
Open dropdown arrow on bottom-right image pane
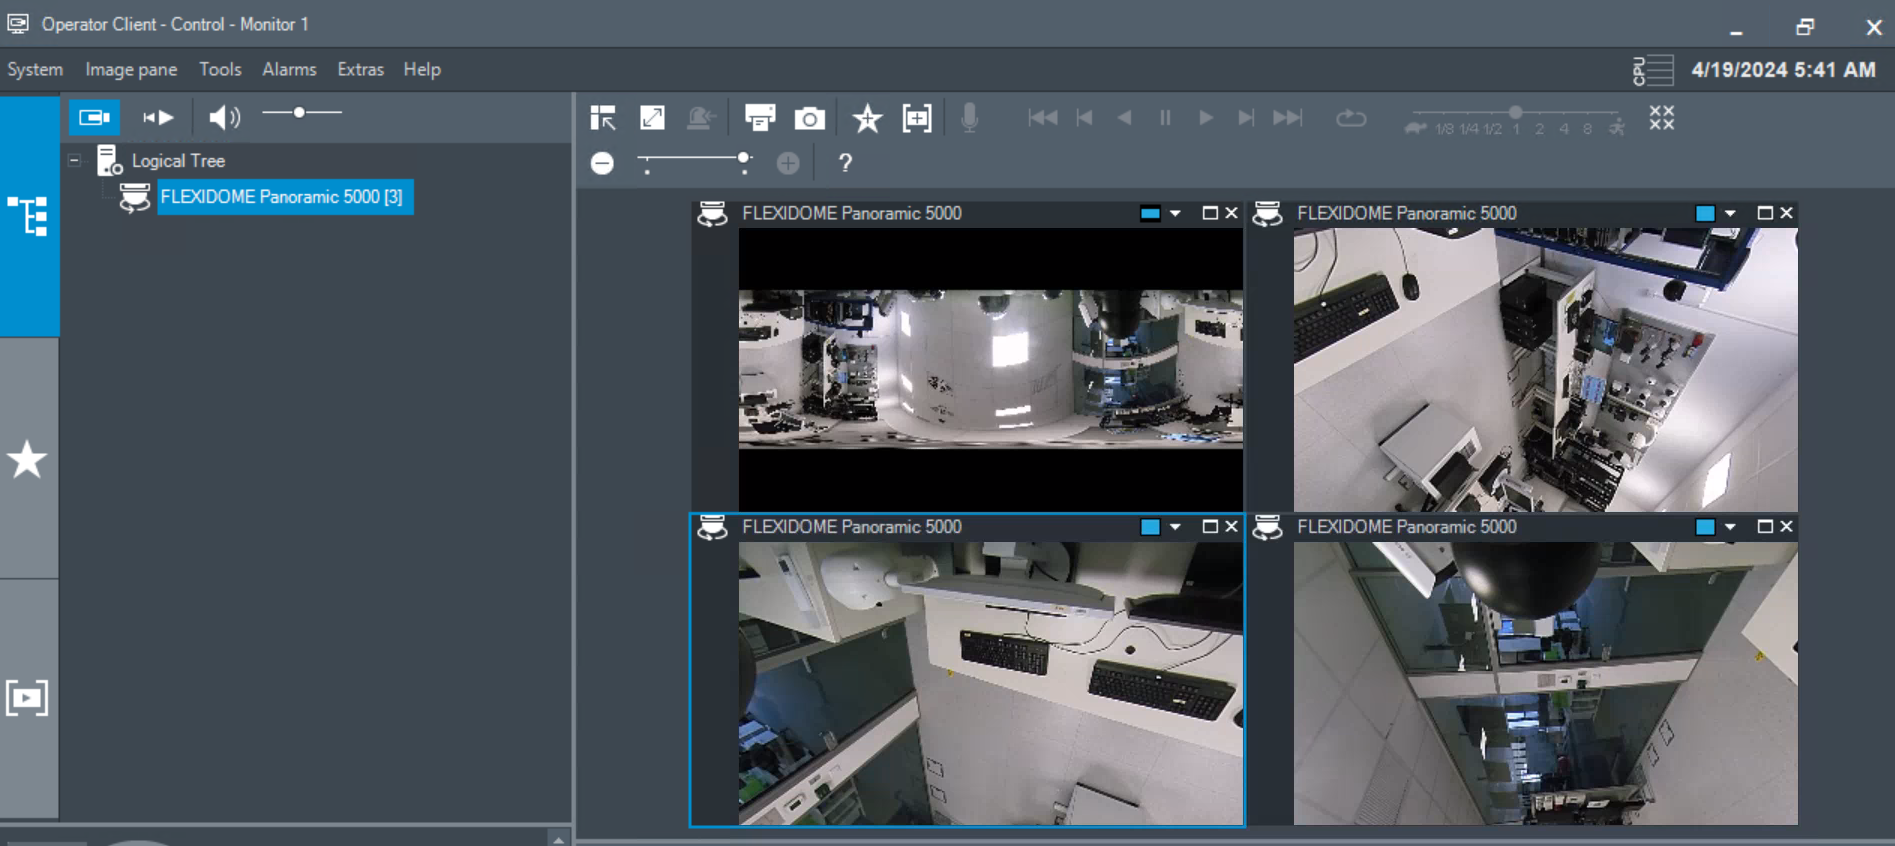1730,527
